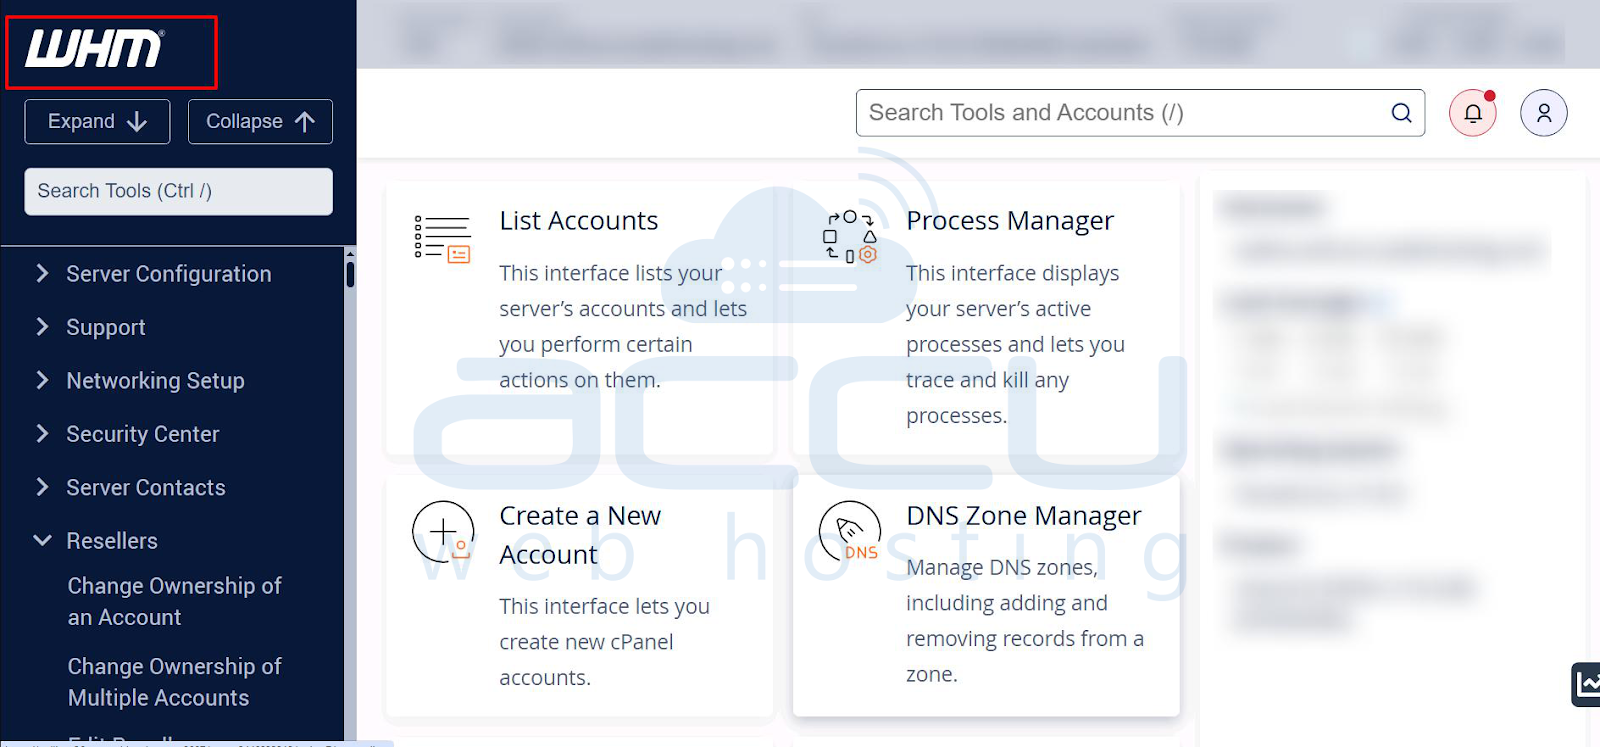Expand the Server Contacts chevron
Screen dimensions: 1600x747
[42, 487]
